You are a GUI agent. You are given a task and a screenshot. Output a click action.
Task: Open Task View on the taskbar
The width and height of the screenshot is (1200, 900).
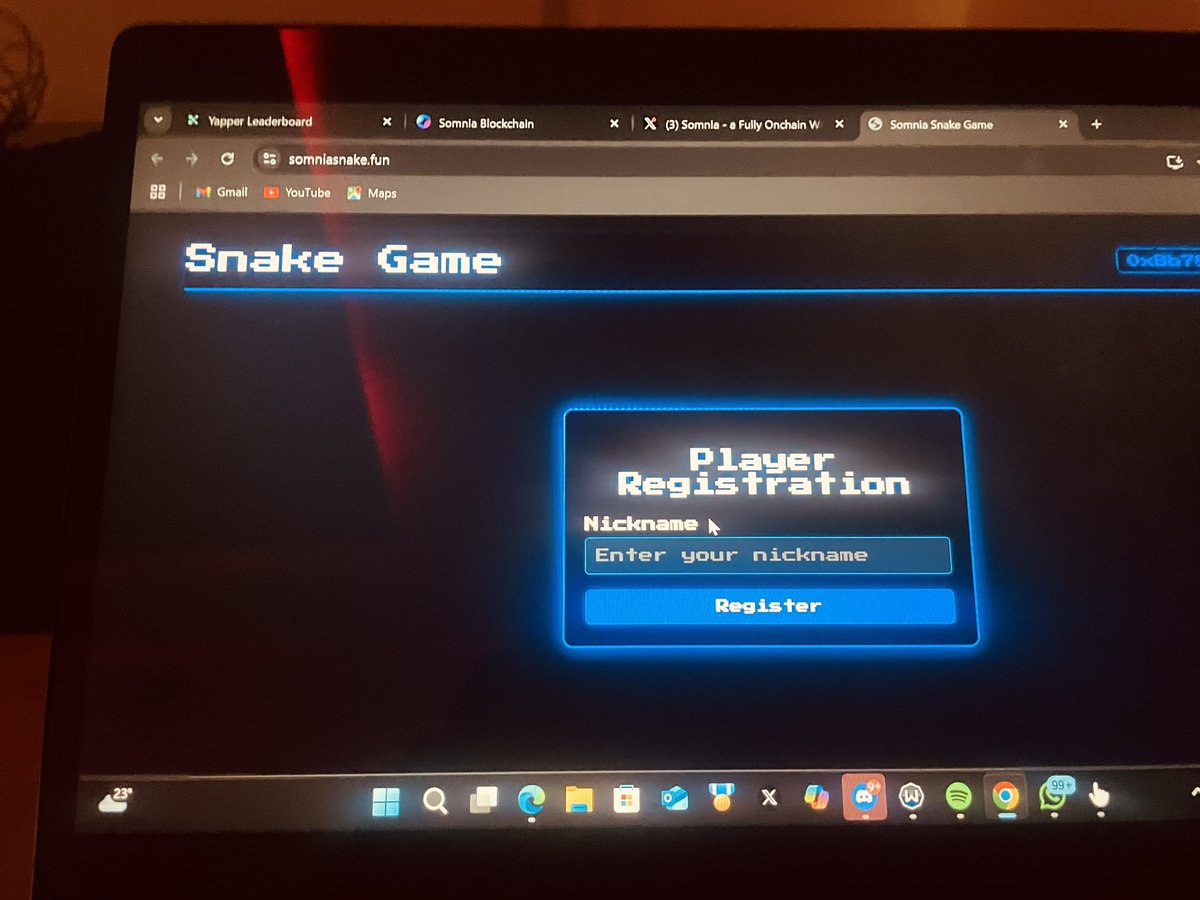[x=484, y=800]
